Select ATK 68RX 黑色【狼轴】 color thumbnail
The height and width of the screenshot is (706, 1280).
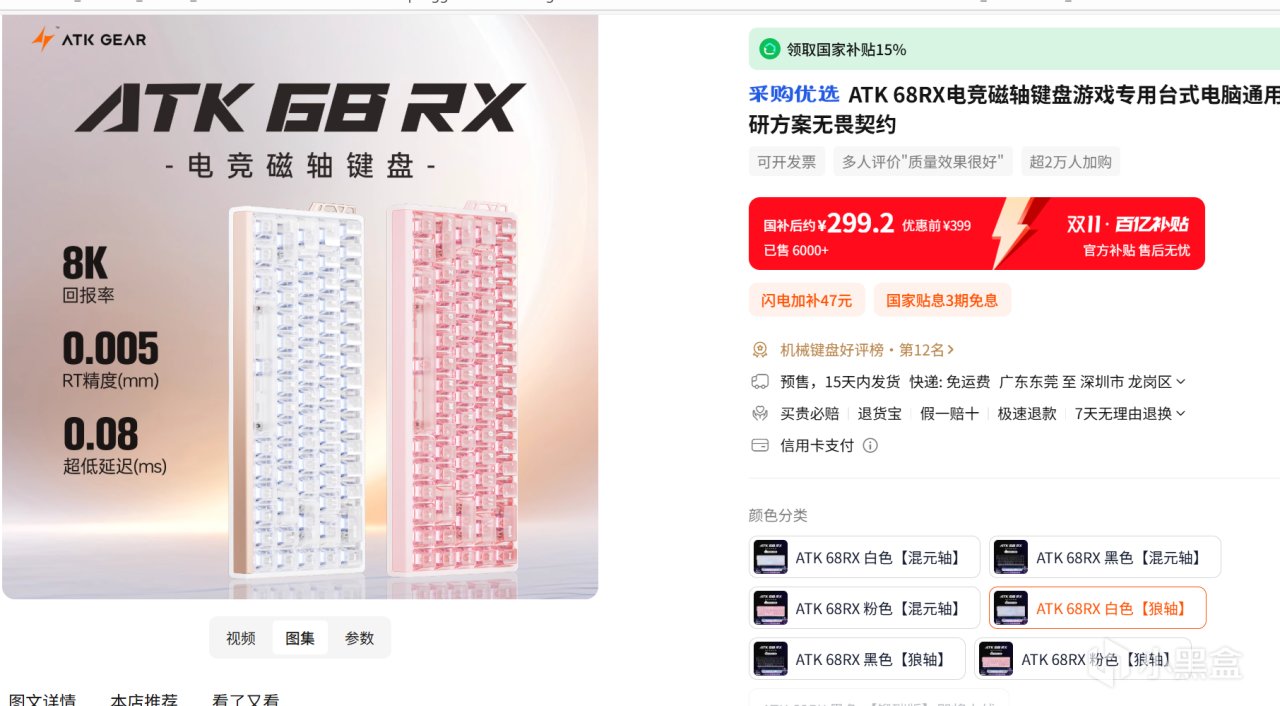coord(771,659)
